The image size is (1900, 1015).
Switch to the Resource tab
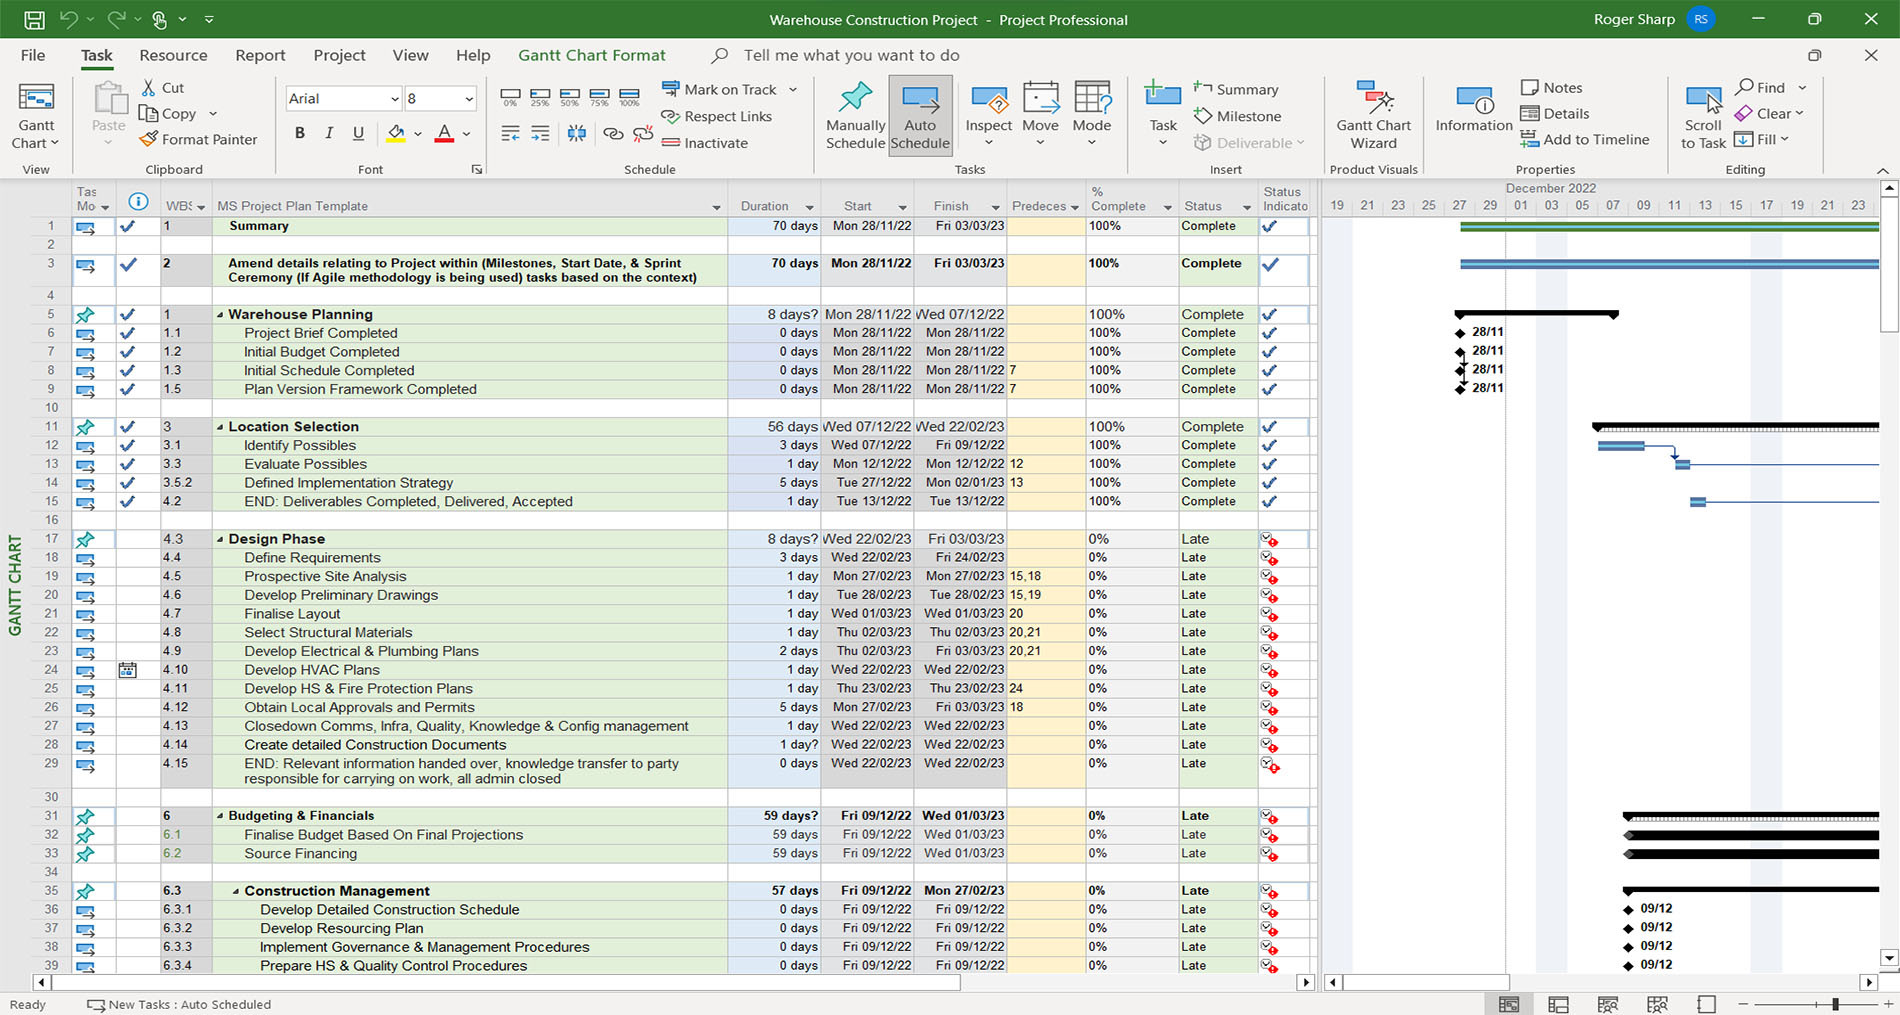point(173,55)
